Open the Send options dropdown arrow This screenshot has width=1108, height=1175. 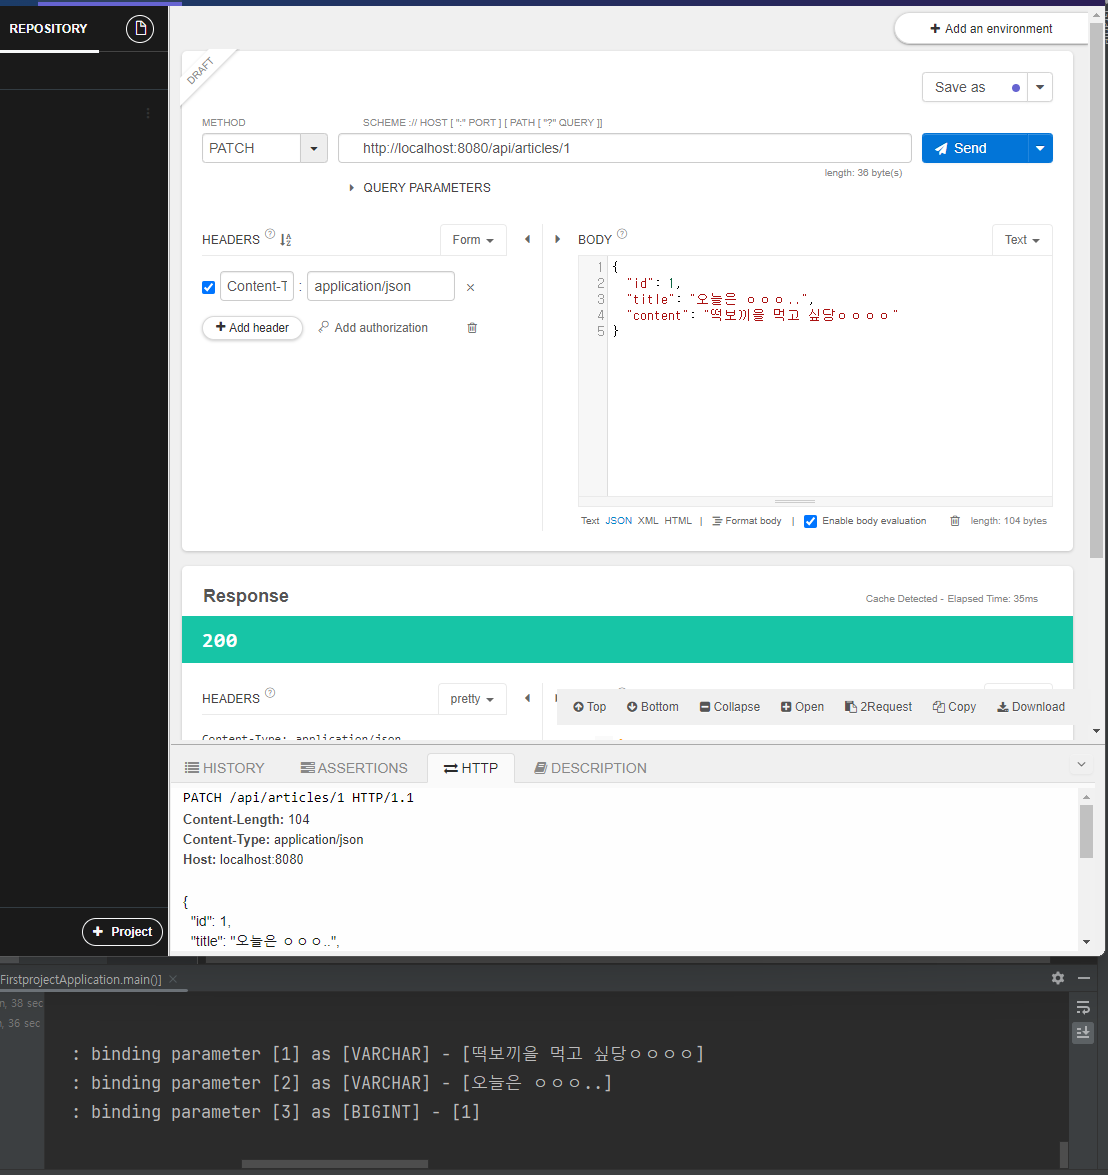click(1040, 148)
